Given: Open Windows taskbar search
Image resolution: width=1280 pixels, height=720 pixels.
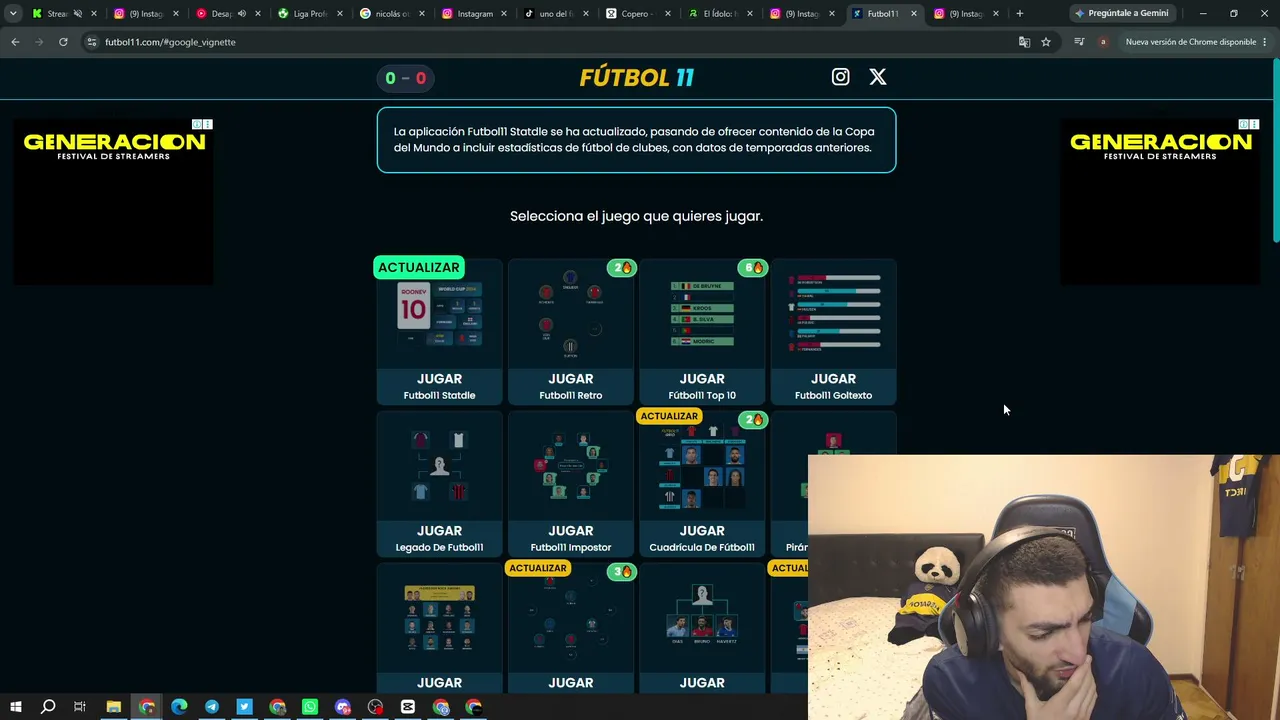Looking at the screenshot, I should pyautogui.click(x=48, y=707).
